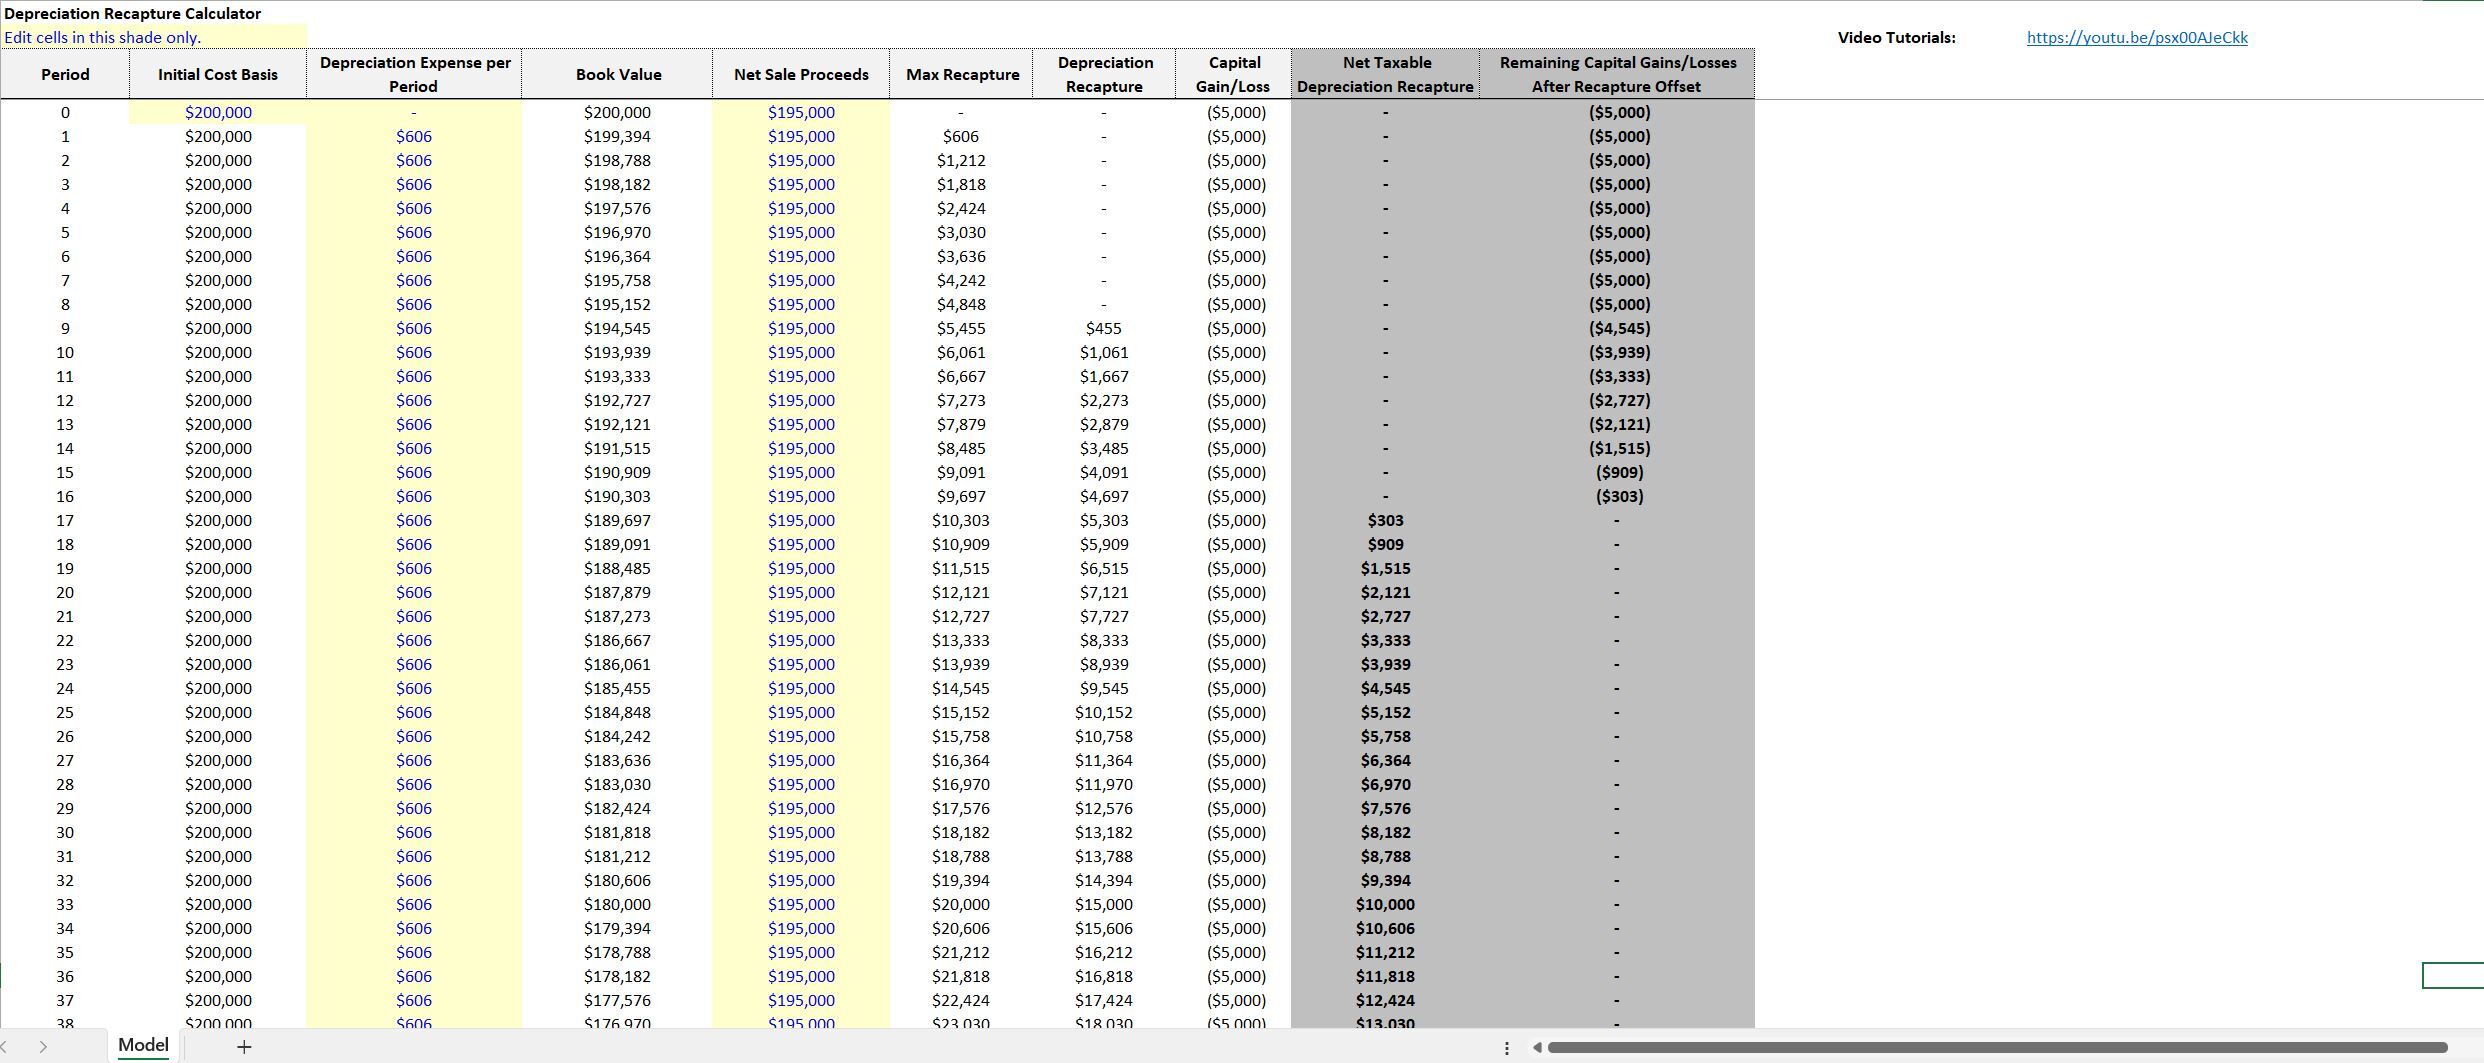Add a new sheet with plus icon
2484x1063 pixels.
pyautogui.click(x=243, y=1046)
